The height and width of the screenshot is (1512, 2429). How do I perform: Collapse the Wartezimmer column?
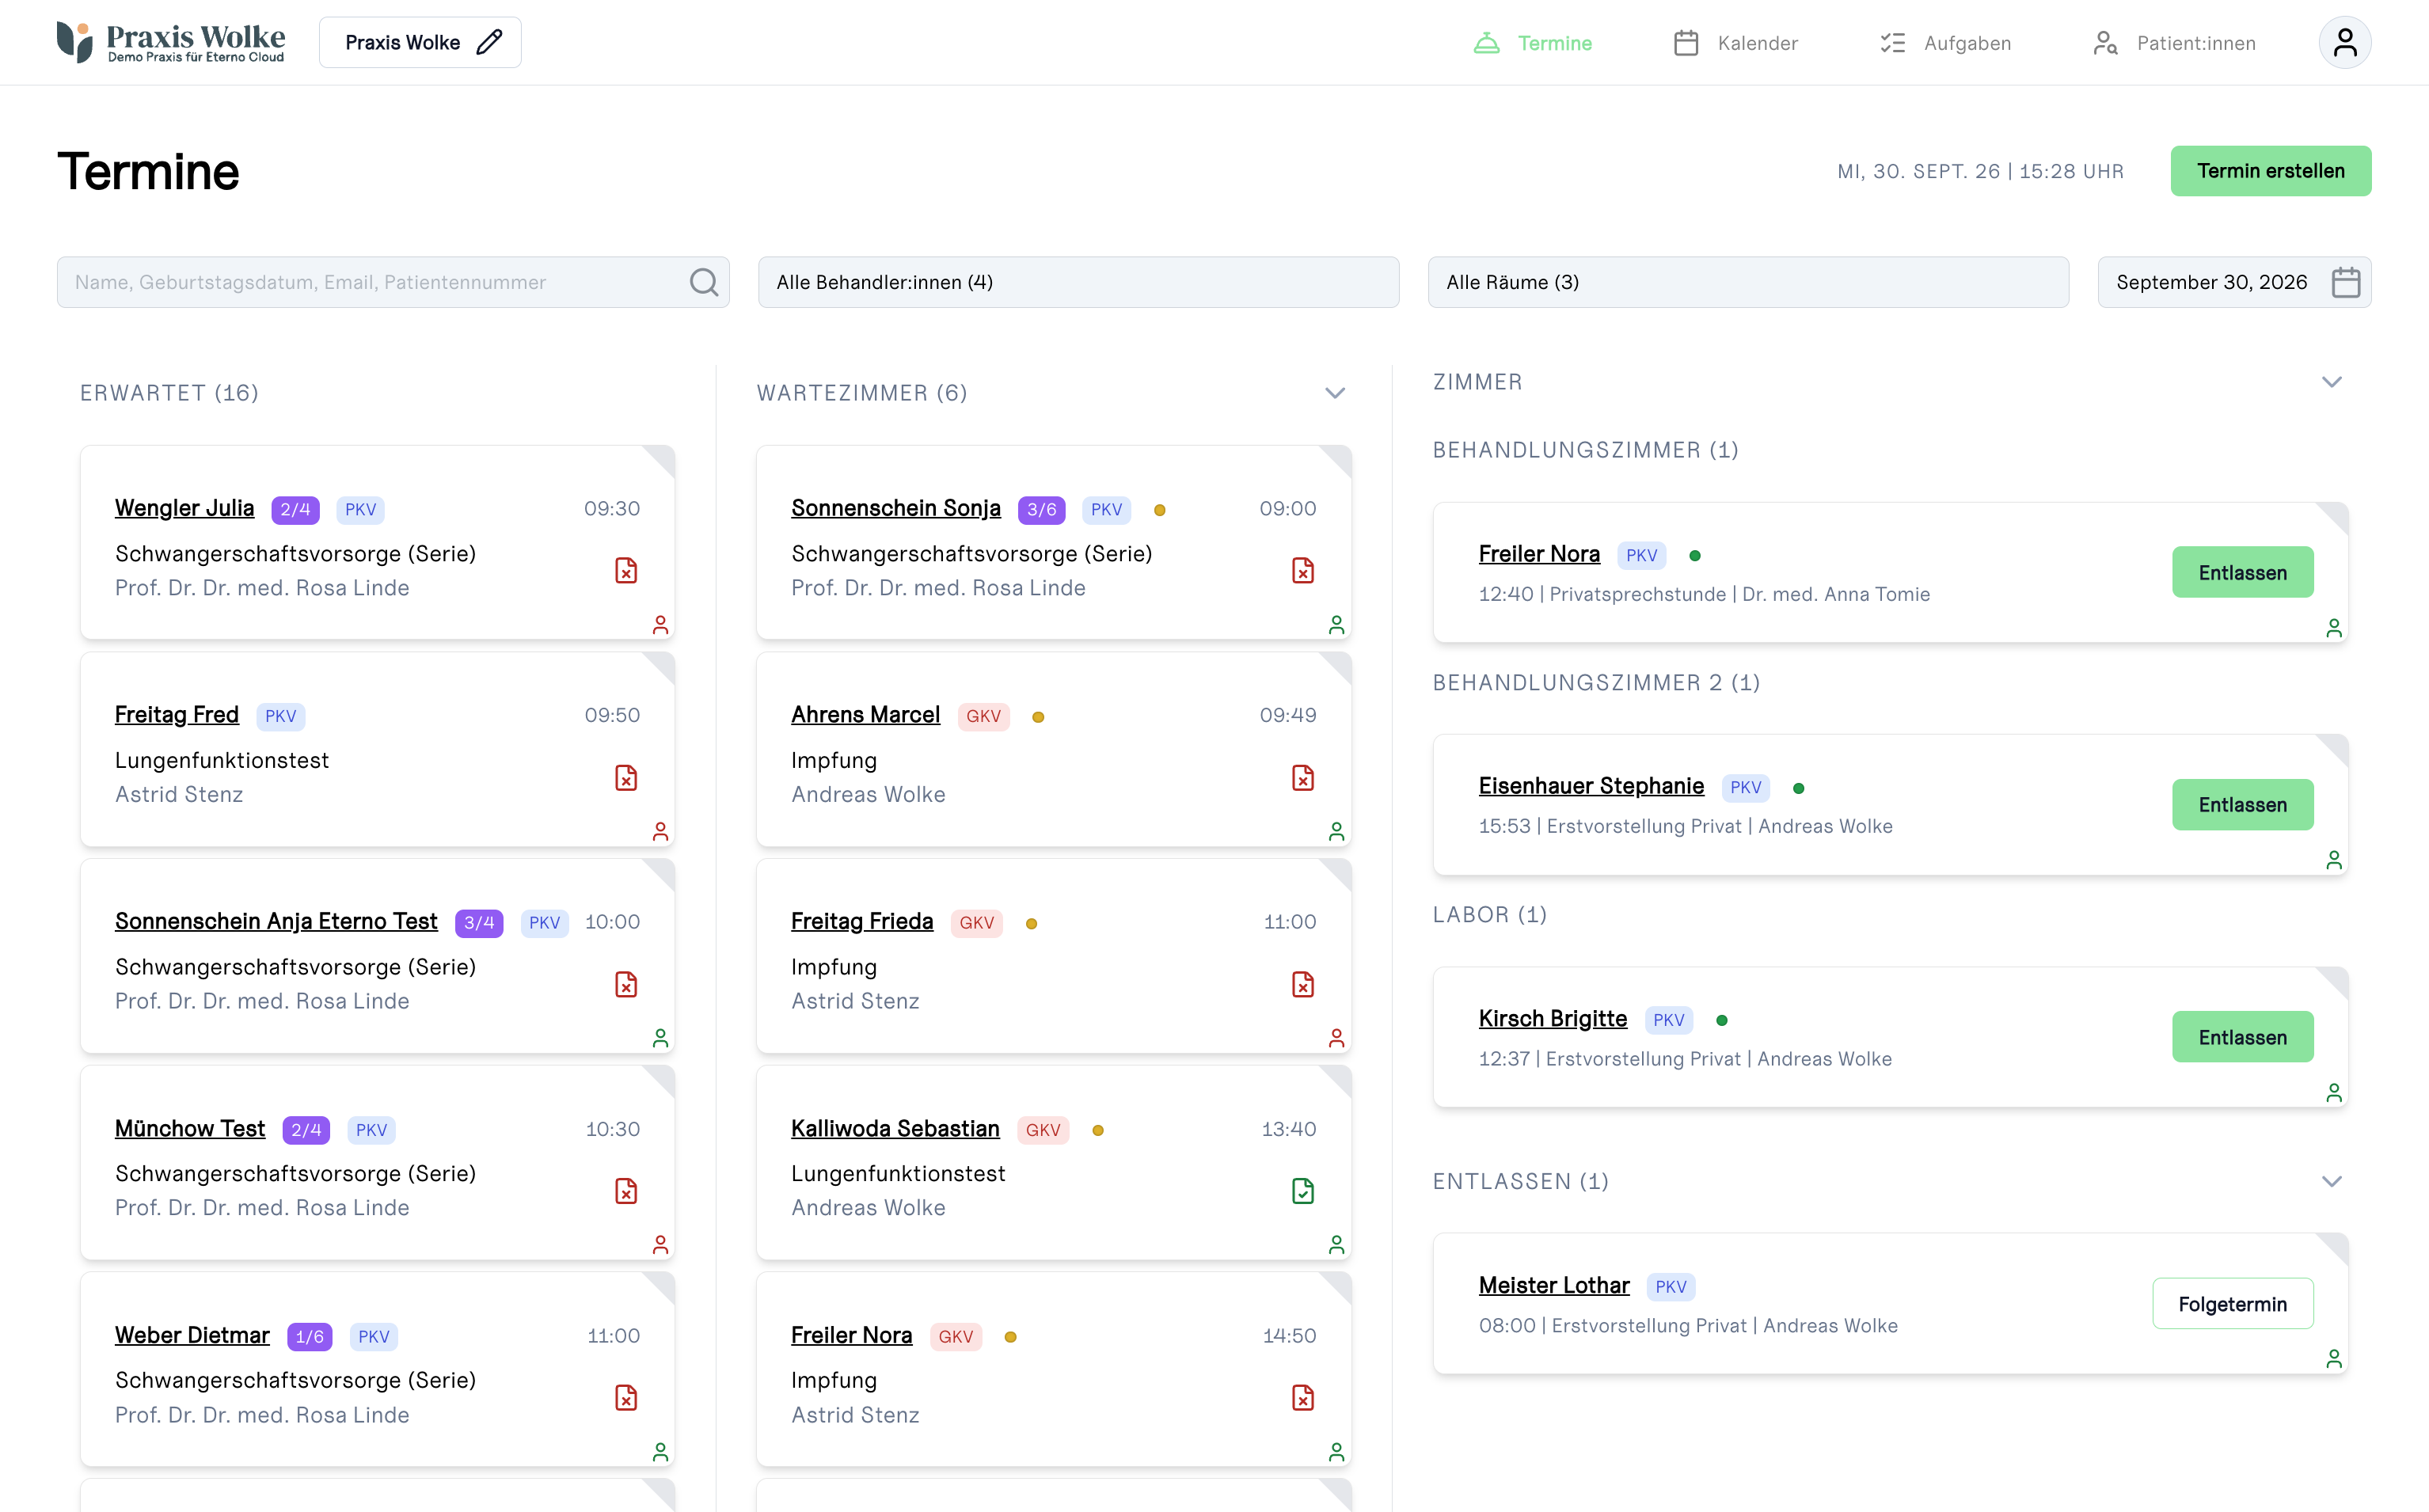pos(1335,393)
